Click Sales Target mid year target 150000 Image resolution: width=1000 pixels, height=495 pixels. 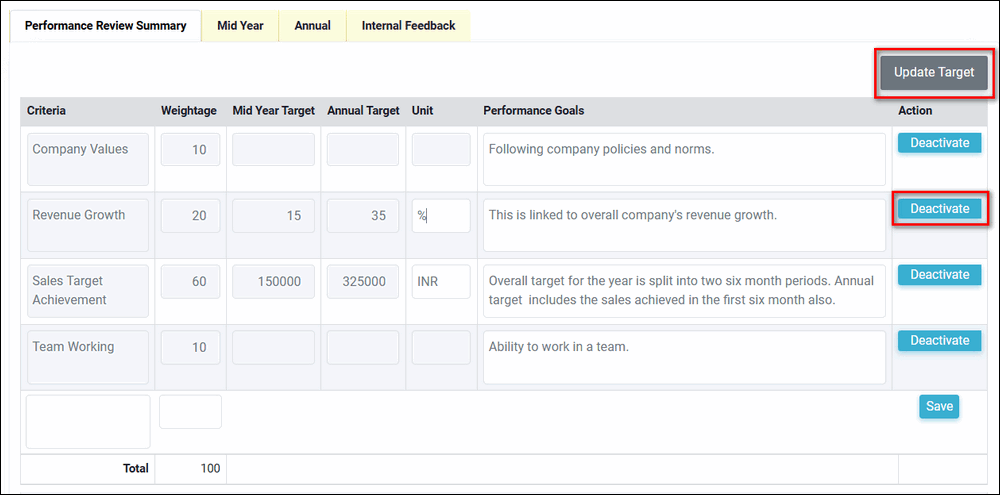[x=273, y=282]
